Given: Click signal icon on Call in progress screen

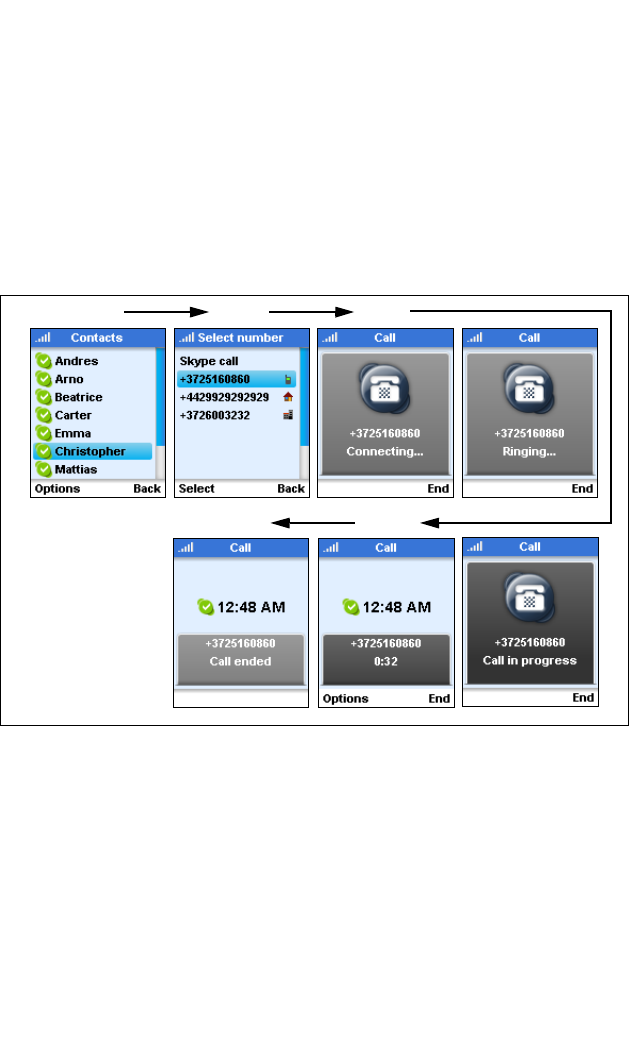Looking at the screenshot, I should [x=475, y=547].
